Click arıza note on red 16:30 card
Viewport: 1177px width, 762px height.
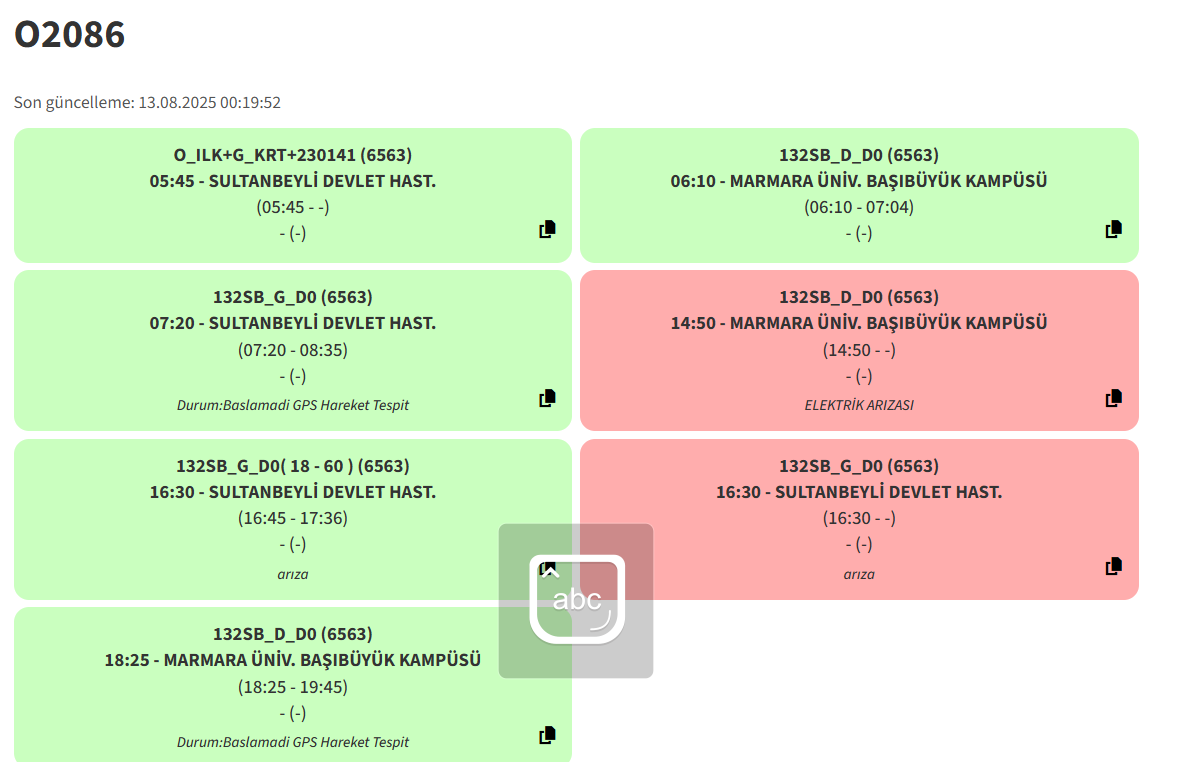[859, 574]
